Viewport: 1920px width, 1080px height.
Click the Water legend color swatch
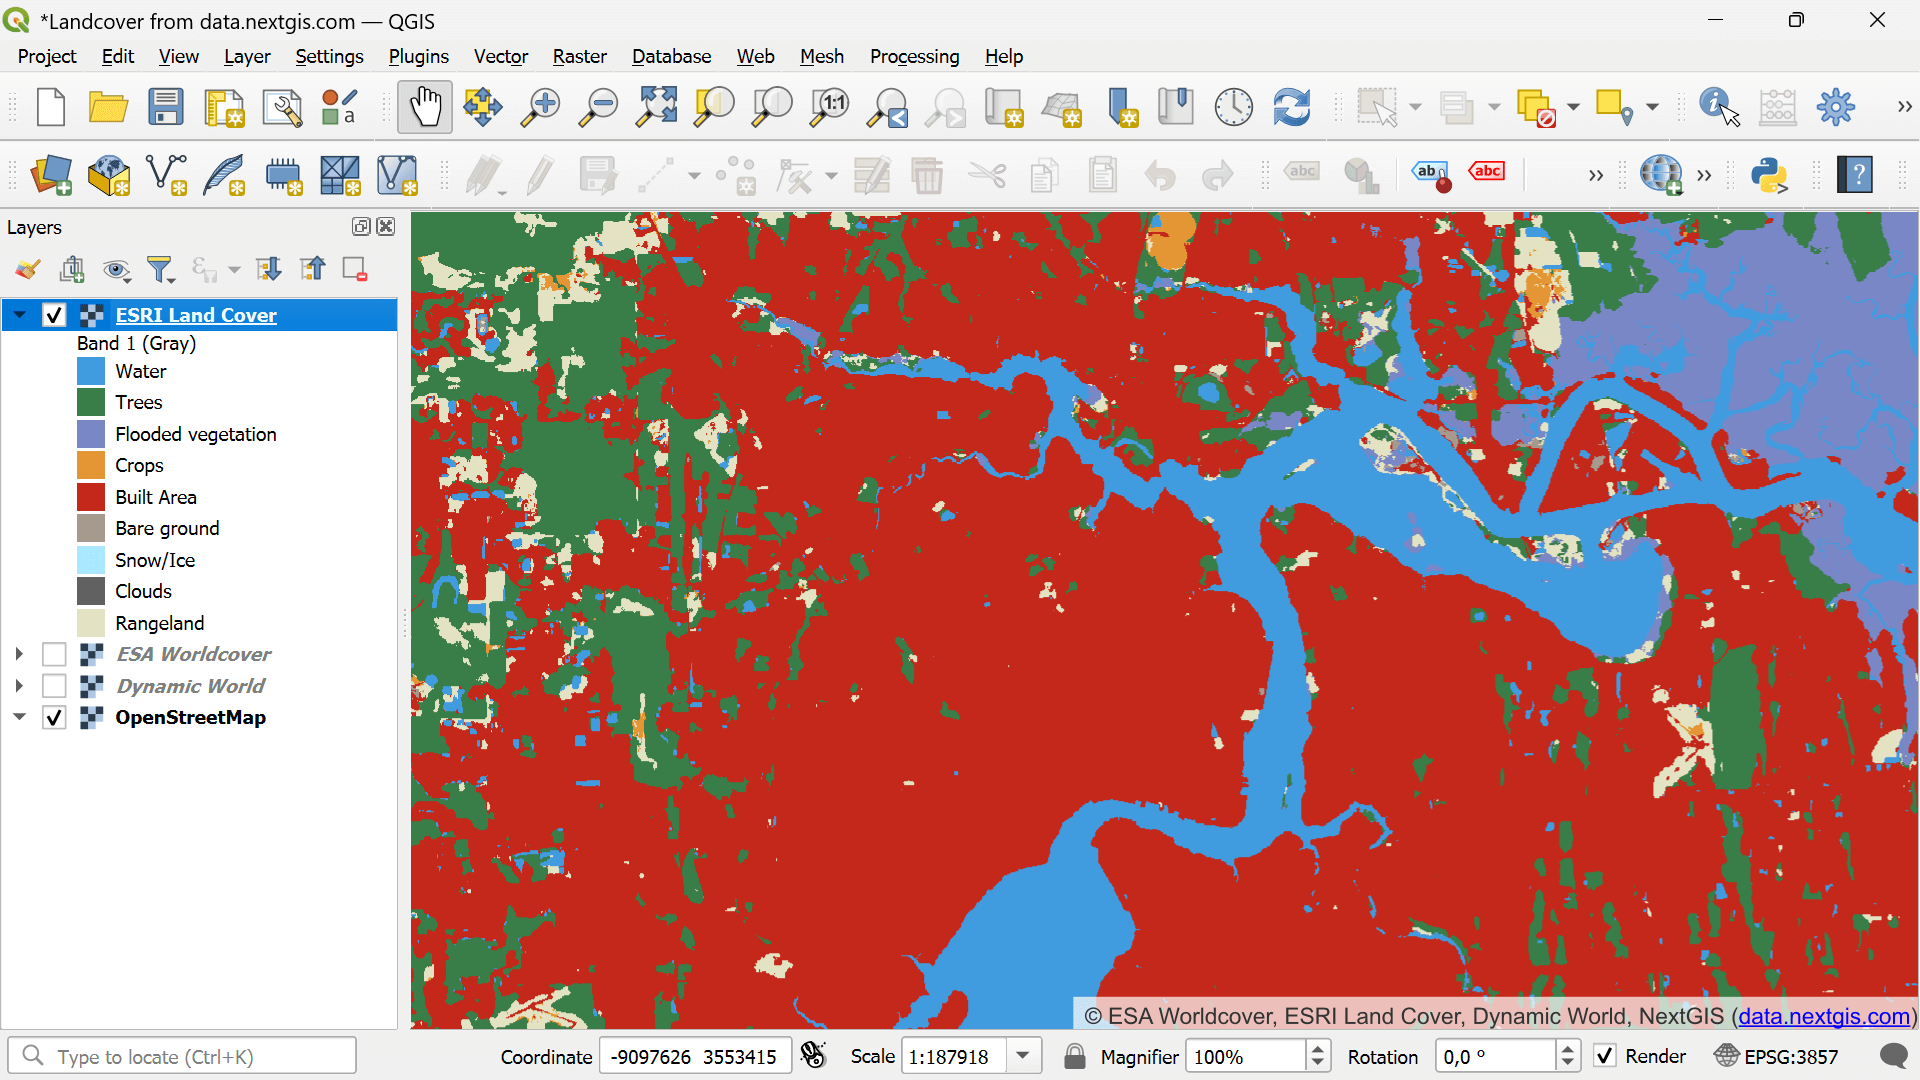point(91,371)
